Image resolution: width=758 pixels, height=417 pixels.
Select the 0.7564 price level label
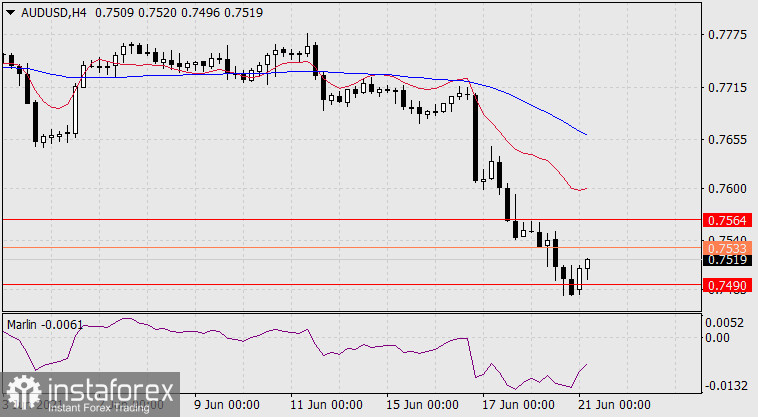click(726, 220)
